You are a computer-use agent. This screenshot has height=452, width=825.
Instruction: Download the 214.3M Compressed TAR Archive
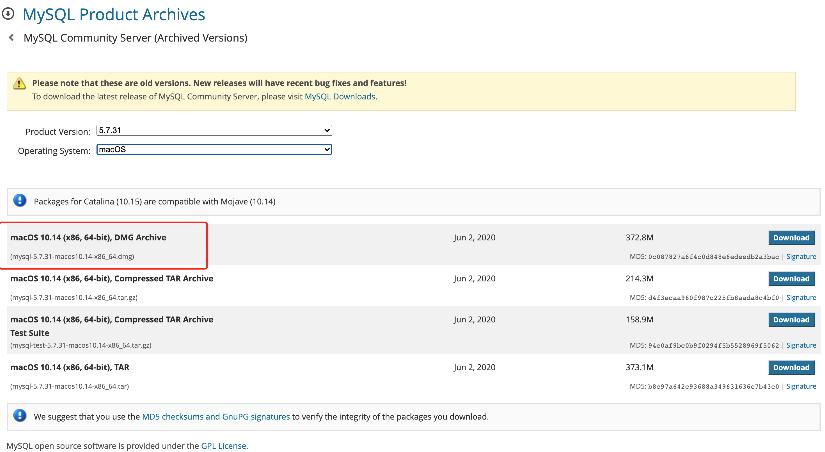pos(791,279)
